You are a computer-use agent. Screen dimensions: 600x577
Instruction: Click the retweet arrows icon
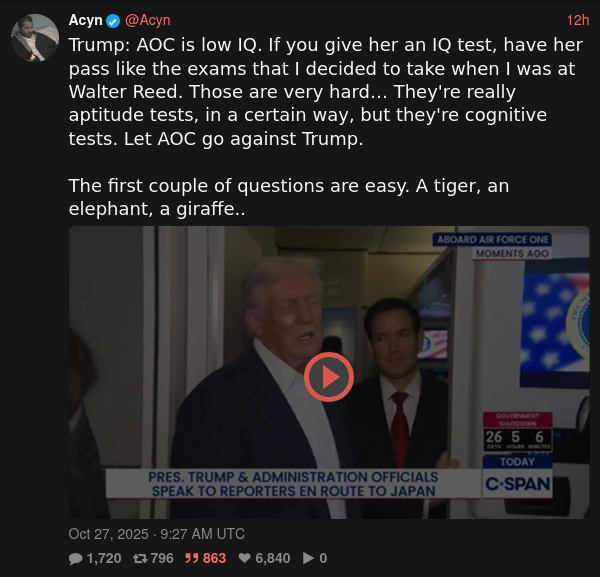tap(140, 559)
